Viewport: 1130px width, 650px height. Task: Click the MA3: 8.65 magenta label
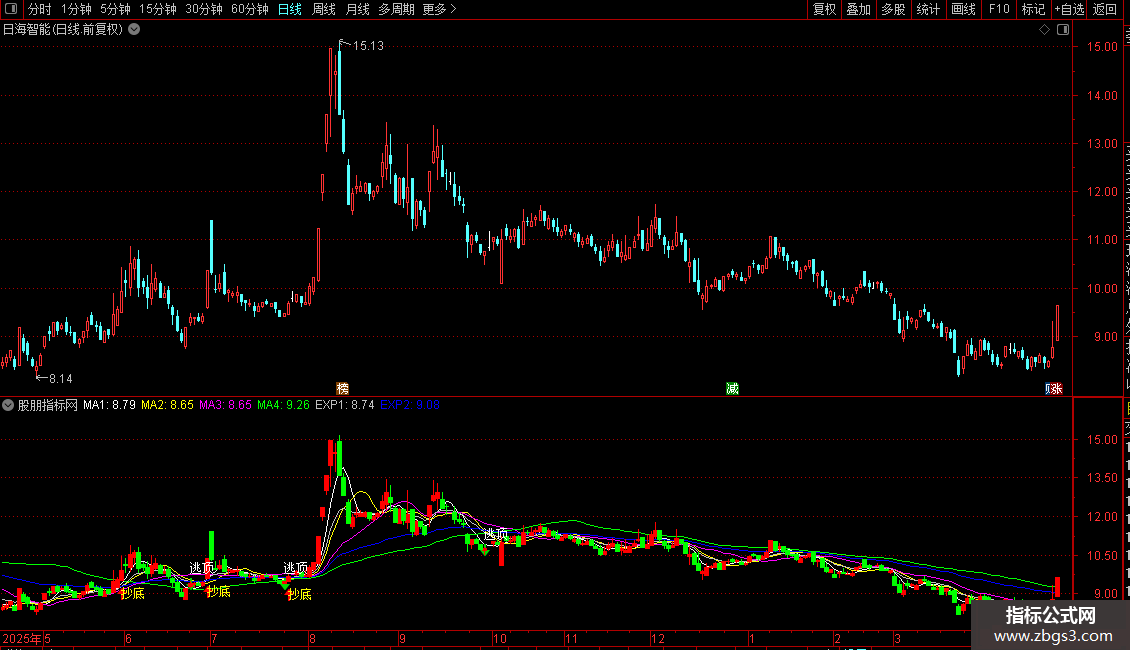pyautogui.click(x=226, y=405)
